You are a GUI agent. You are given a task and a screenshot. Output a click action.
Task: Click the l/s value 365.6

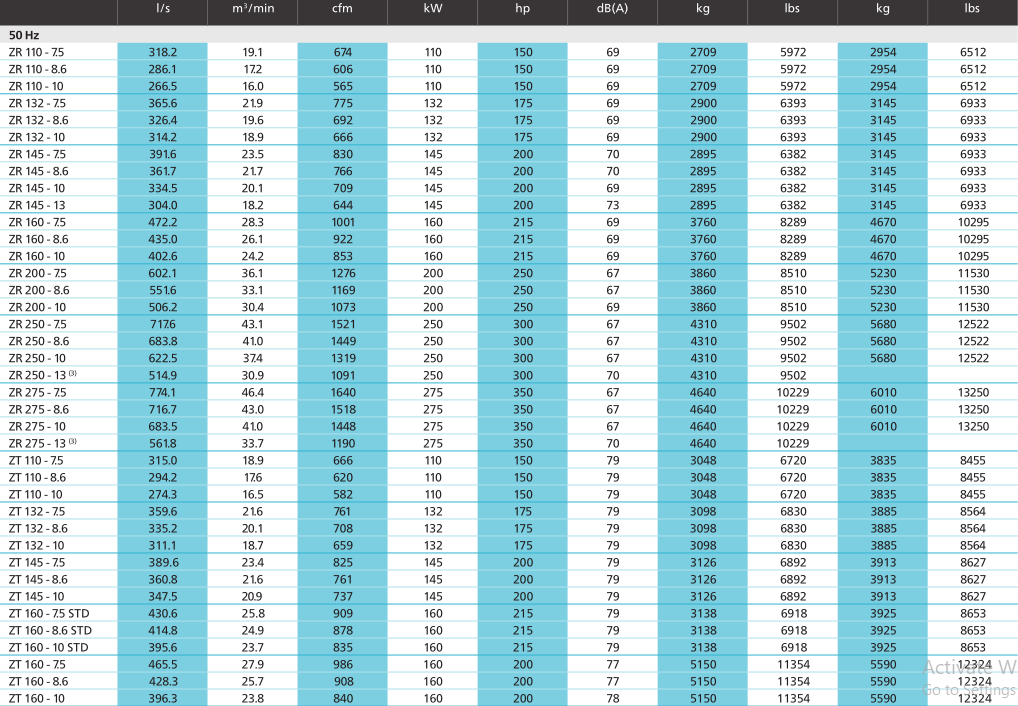tap(162, 103)
